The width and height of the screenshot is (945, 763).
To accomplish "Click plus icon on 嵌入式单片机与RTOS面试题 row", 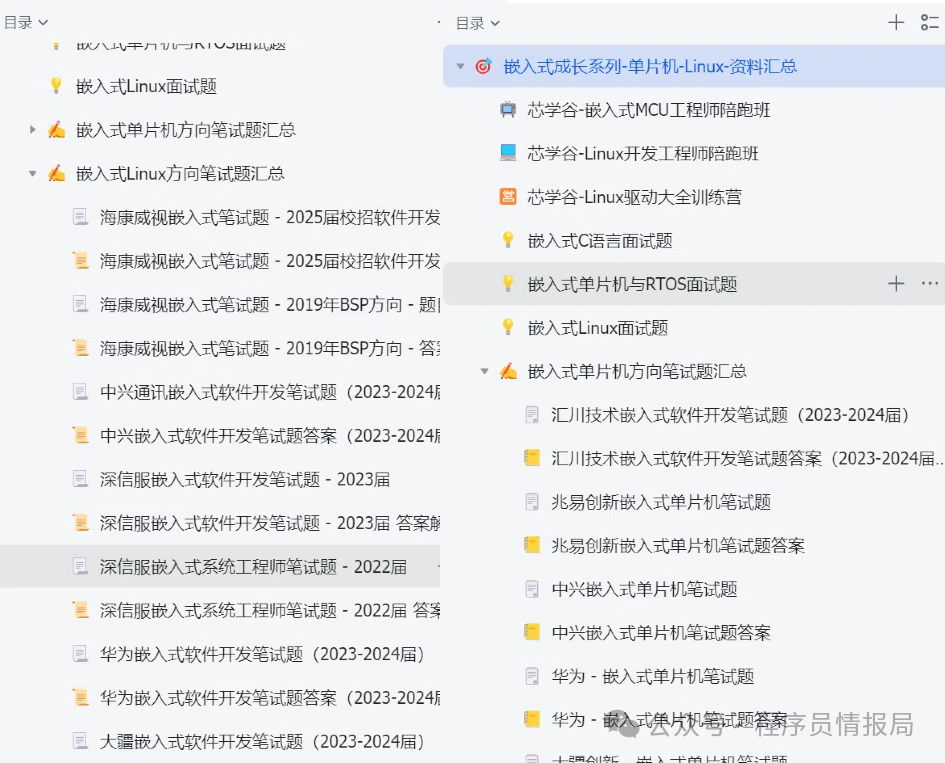I will pyautogui.click(x=896, y=284).
